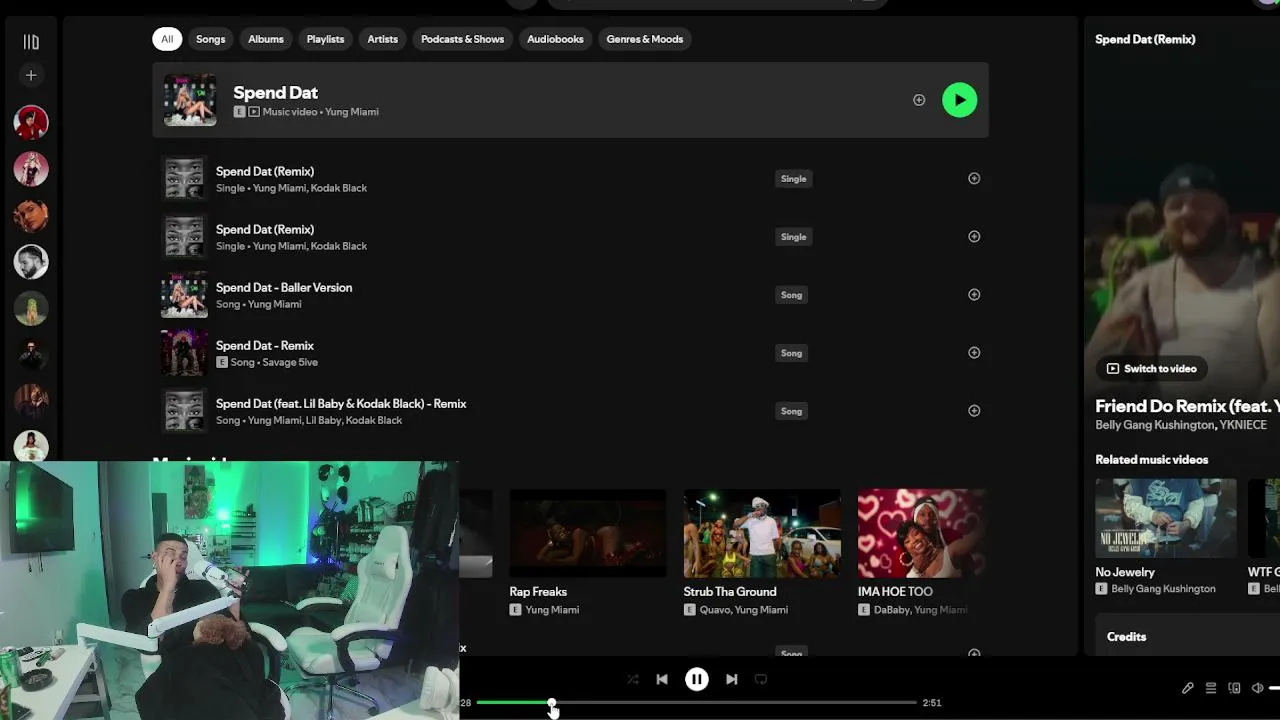
Task: Open Belly Gang Kushington under Friend Do Remix
Action: tap(1155, 425)
